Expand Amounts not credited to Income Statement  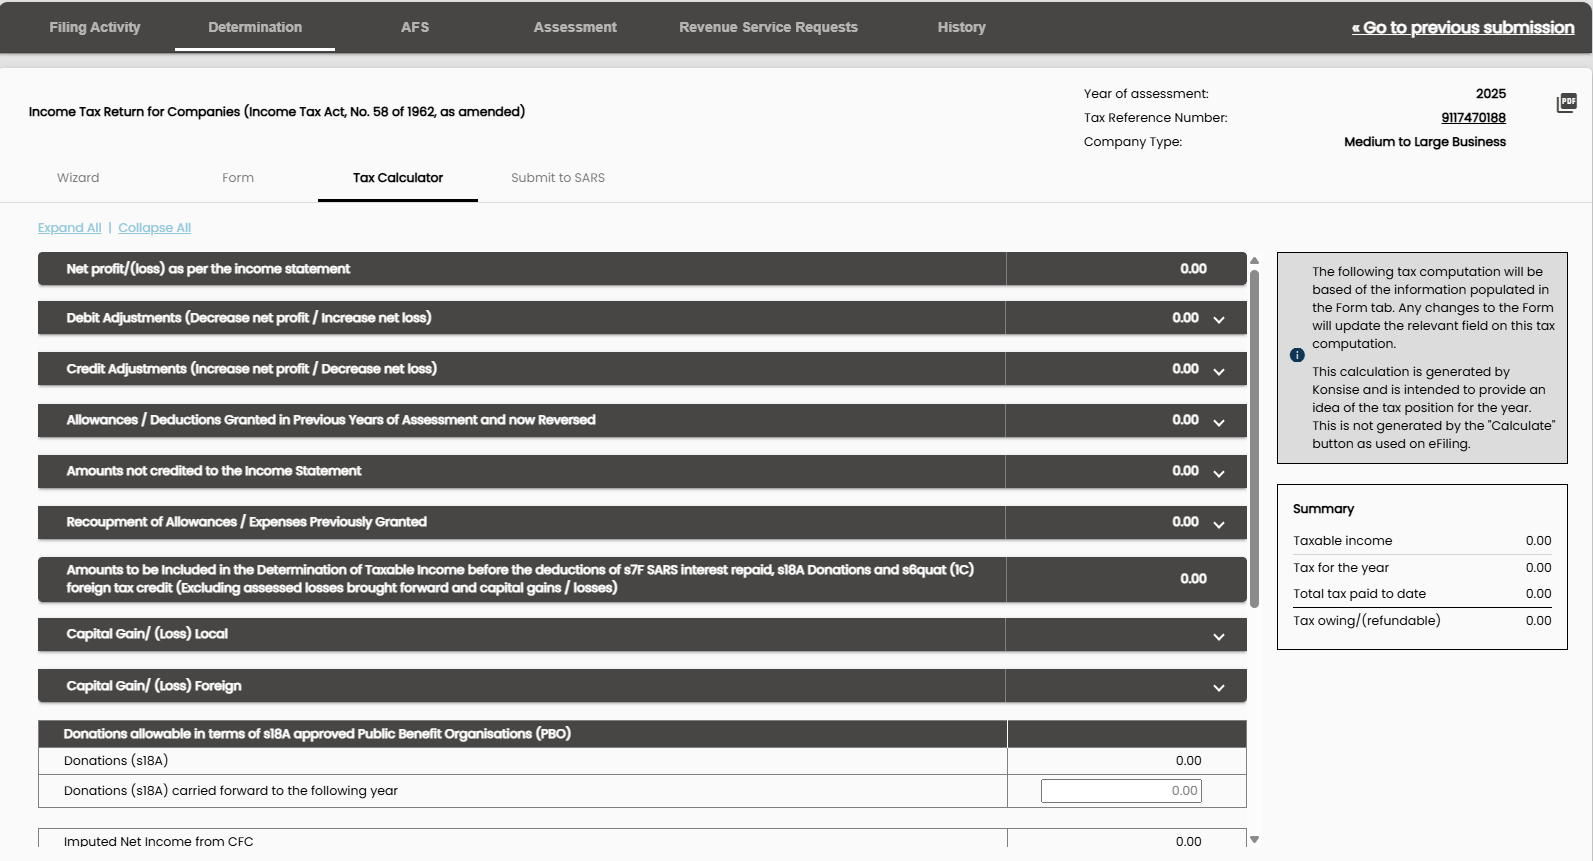(1219, 473)
